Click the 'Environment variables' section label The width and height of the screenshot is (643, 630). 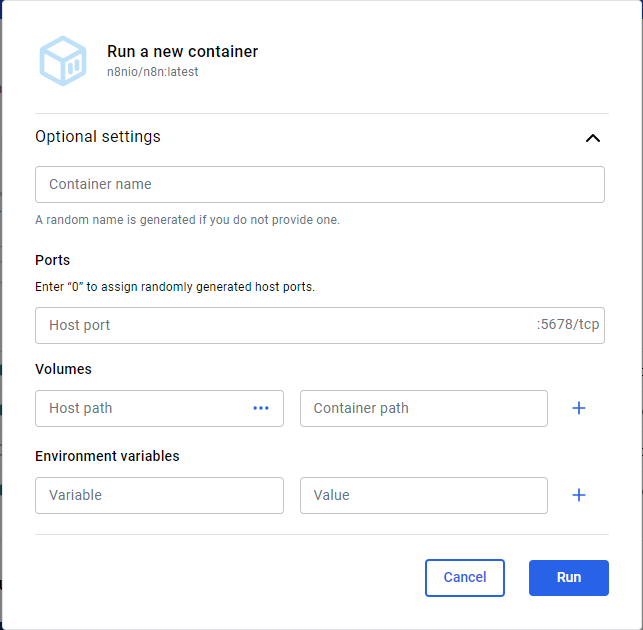pyautogui.click(x=107, y=456)
